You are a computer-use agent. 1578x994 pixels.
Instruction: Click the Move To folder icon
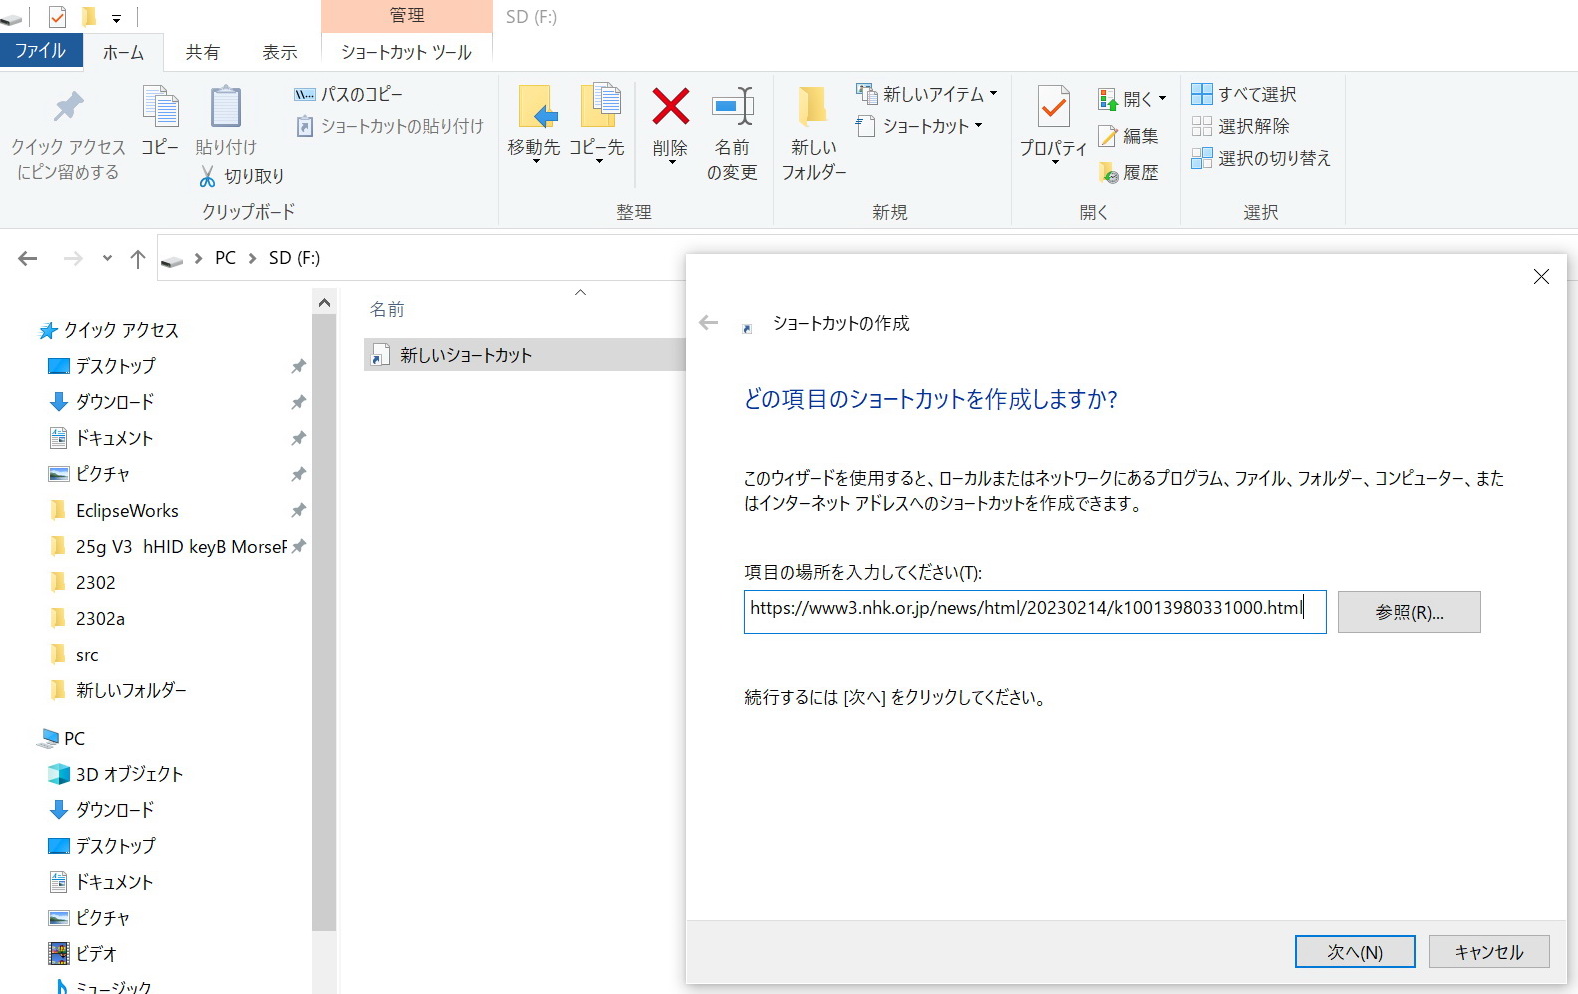pyautogui.click(x=535, y=108)
